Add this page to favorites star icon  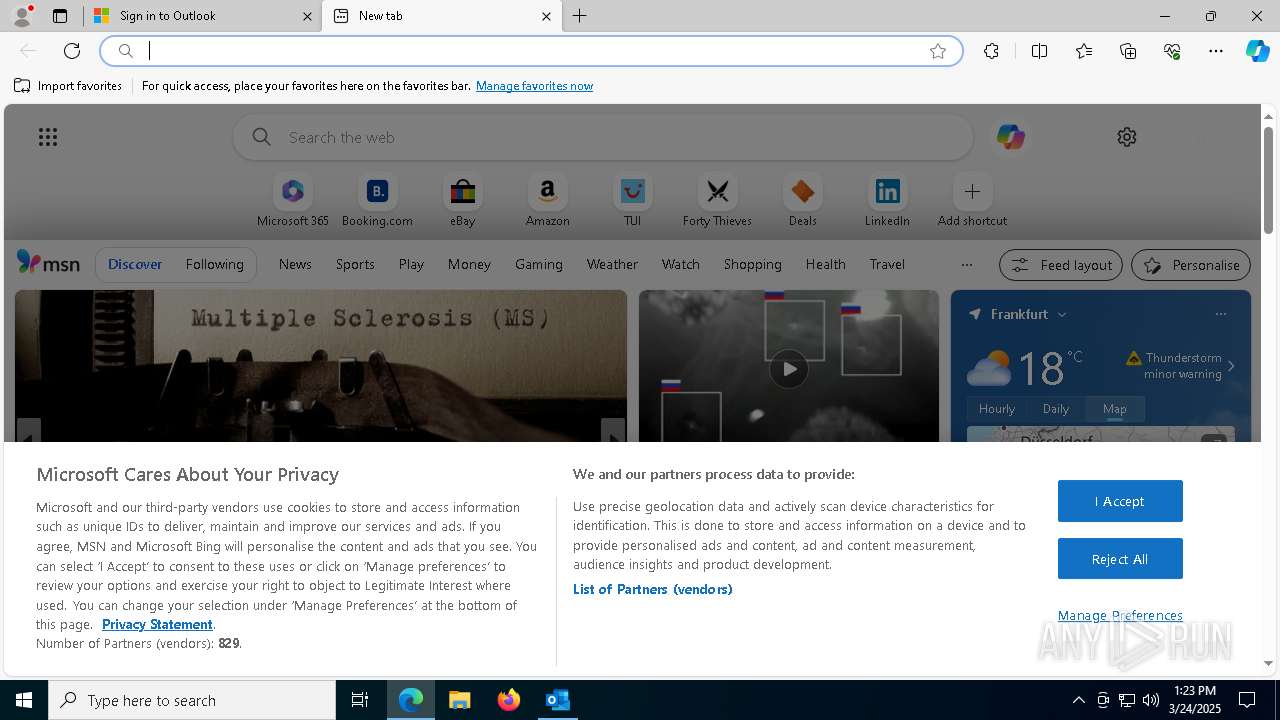938,51
